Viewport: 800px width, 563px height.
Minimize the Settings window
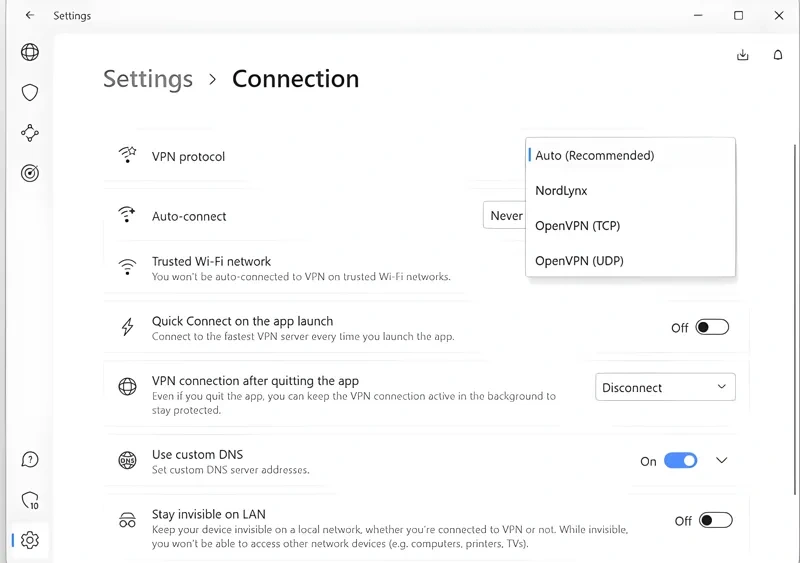click(698, 15)
